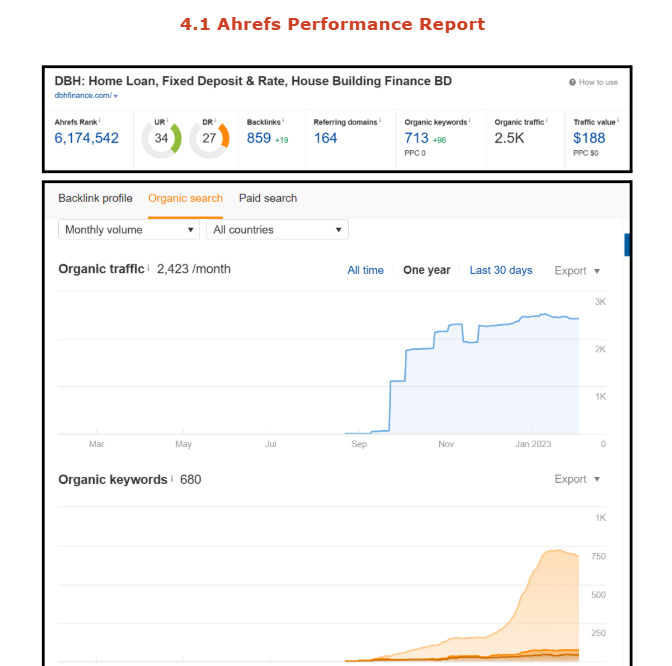Expand the All countries dropdown
The image size is (672, 666).
click(277, 230)
